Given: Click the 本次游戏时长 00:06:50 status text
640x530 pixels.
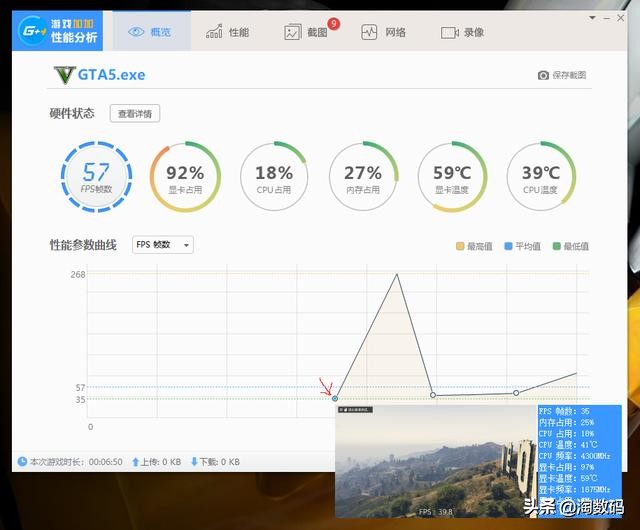Looking at the screenshot, I should [x=76, y=462].
